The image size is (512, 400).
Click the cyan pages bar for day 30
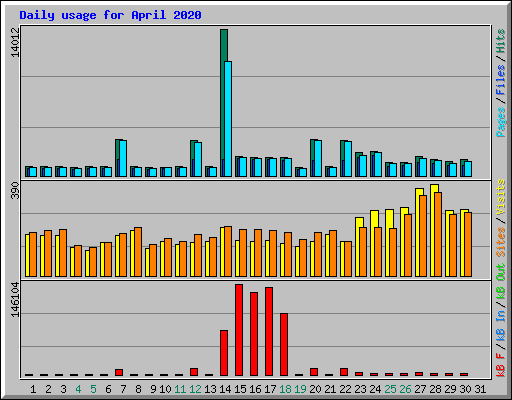(x=468, y=169)
